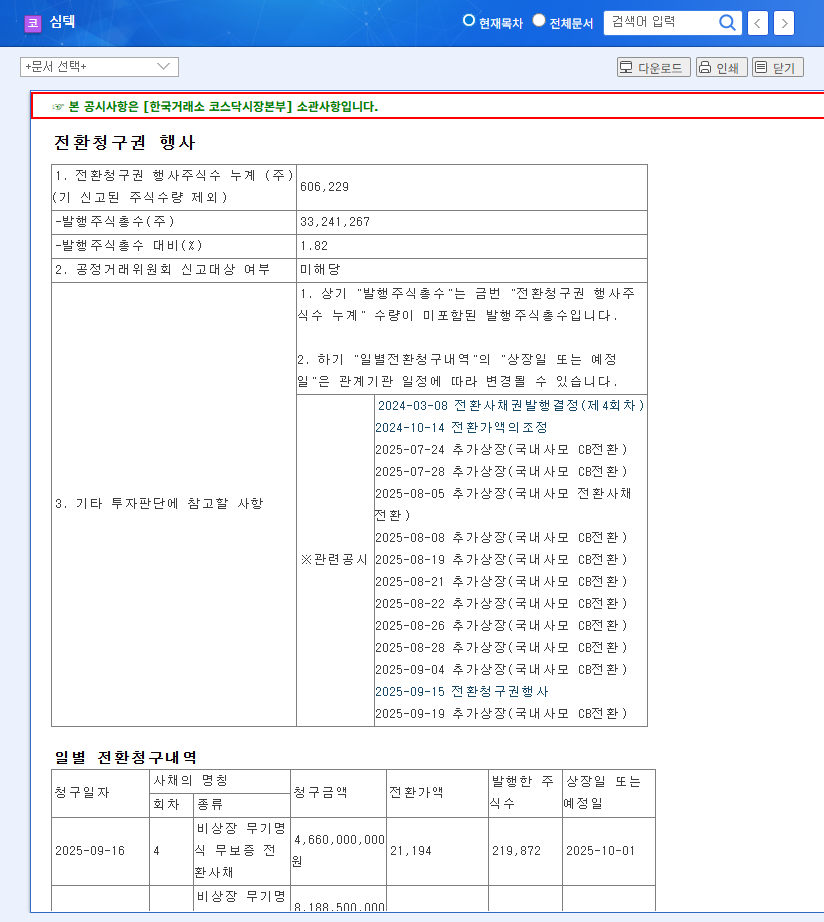
Task: Click the 4,660,000,000원 claim amount cell
Action: [x=339, y=851]
